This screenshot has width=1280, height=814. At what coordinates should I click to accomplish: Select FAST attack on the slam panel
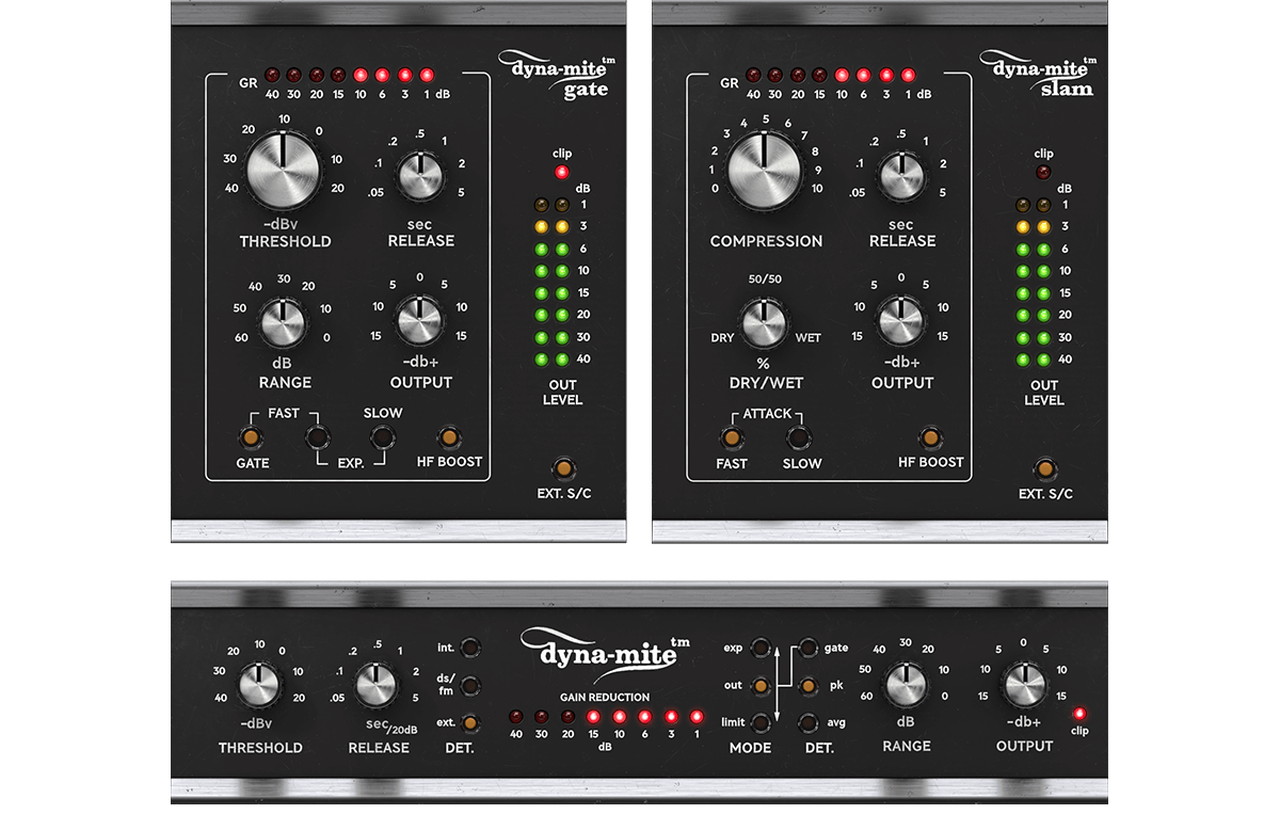(732, 438)
